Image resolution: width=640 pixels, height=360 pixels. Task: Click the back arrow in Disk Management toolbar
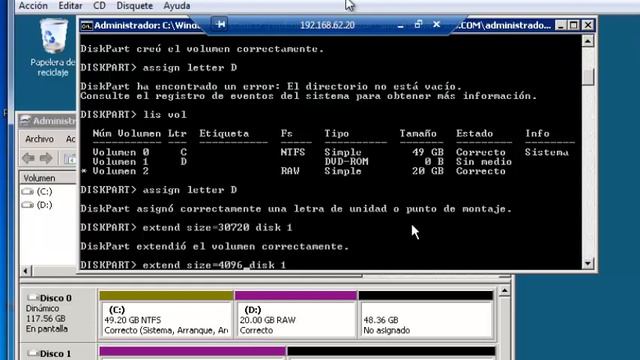click(29, 158)
